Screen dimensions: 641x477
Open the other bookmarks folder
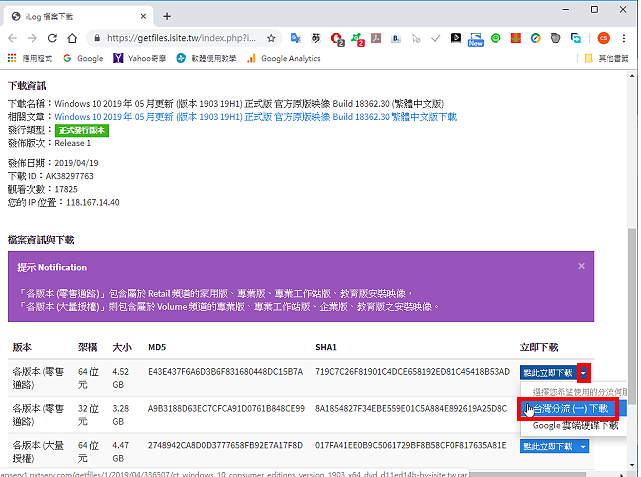coord(607,58)
